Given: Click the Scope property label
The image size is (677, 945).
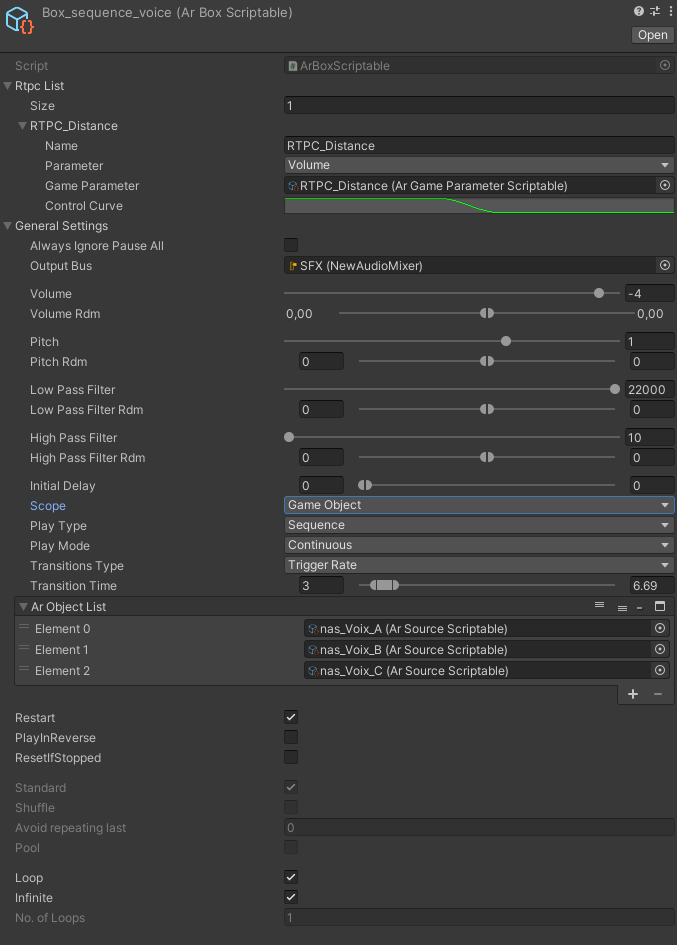Looking at the screenshot, I should click(48, 506).
